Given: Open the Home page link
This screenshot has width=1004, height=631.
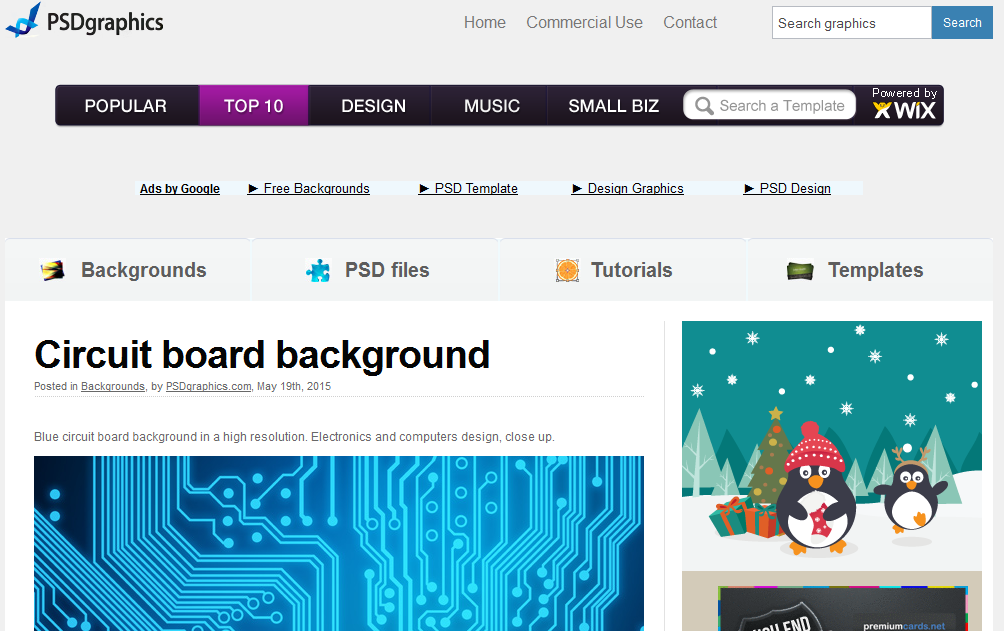Looking at the screenshot, I should click(x=485, y=22).
